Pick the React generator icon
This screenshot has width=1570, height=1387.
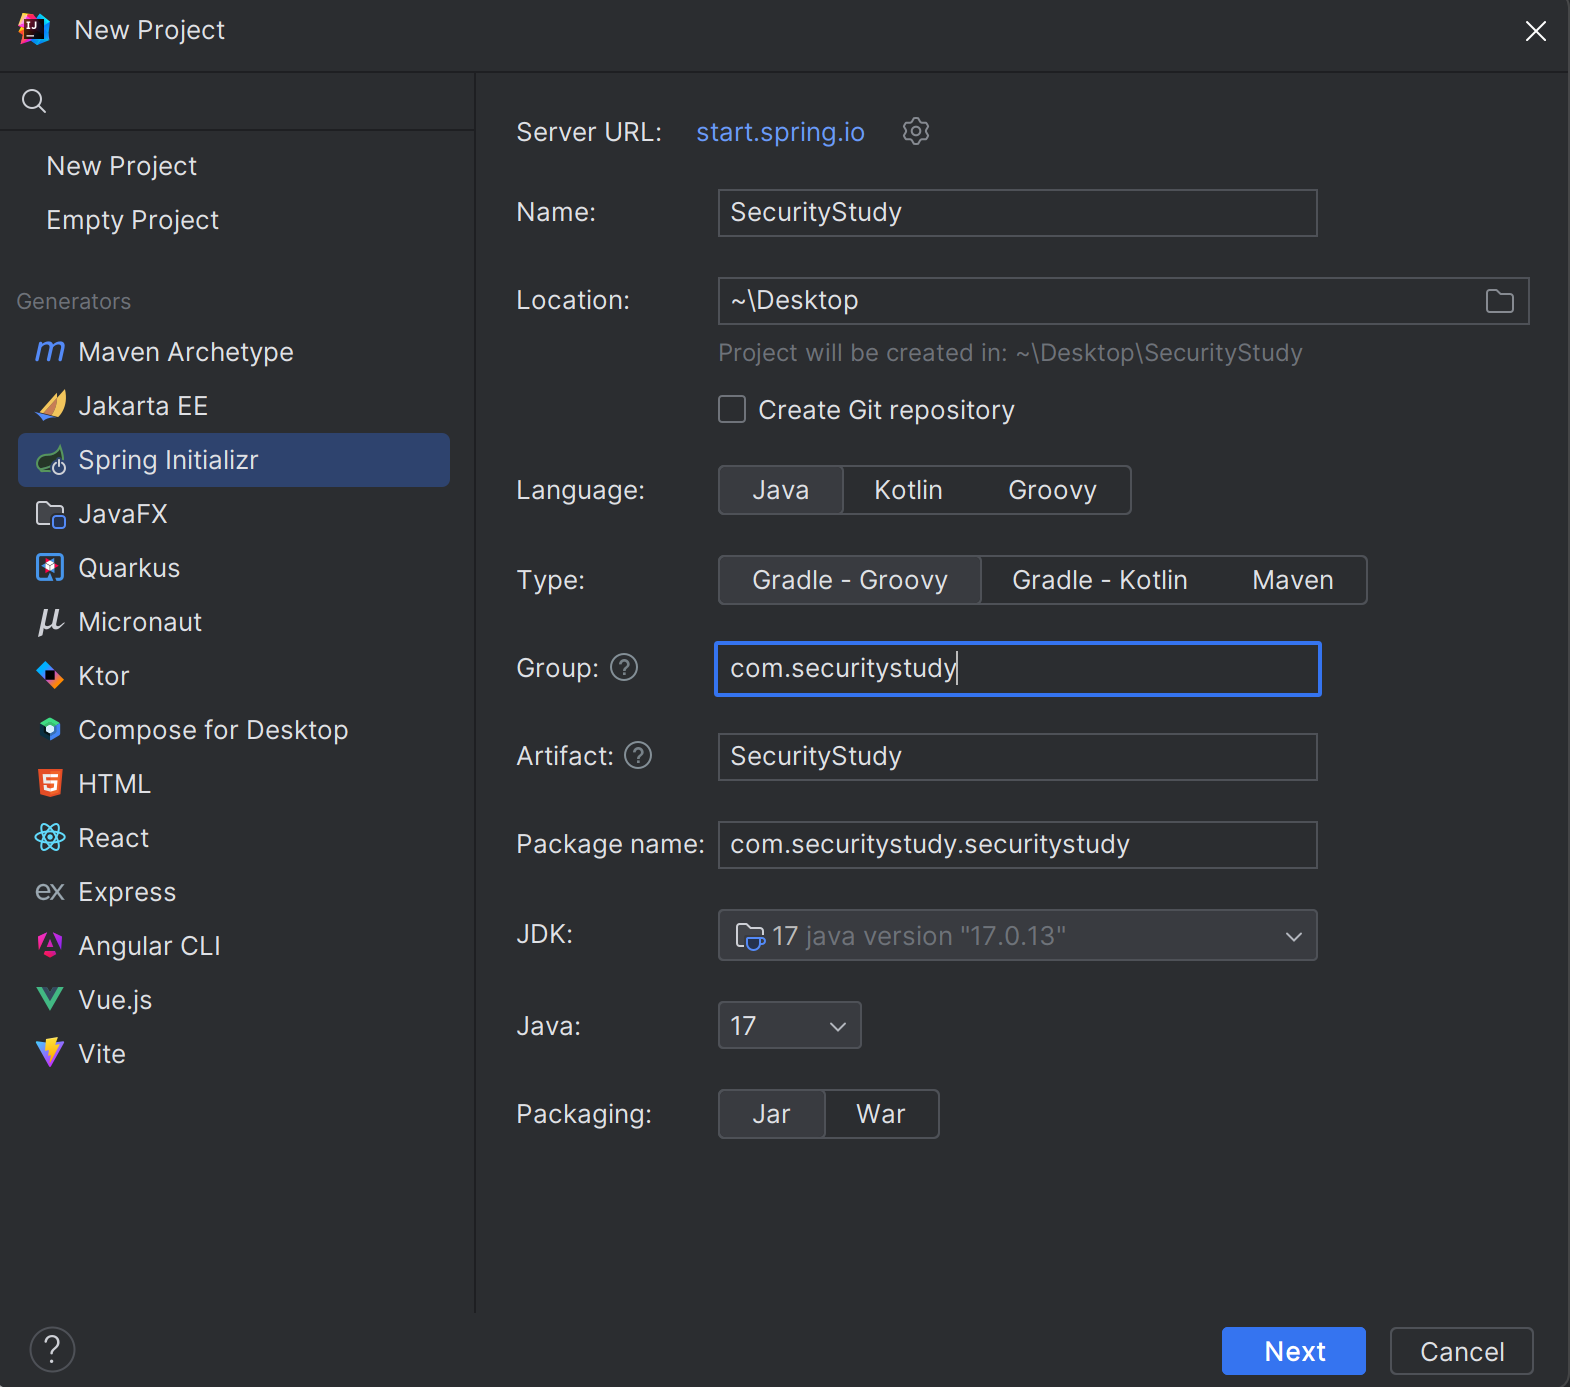pos(50,838)
